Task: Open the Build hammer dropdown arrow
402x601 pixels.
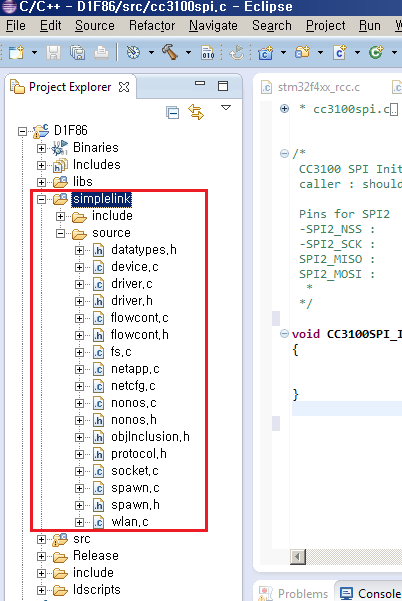Action: tap(188, 52)
